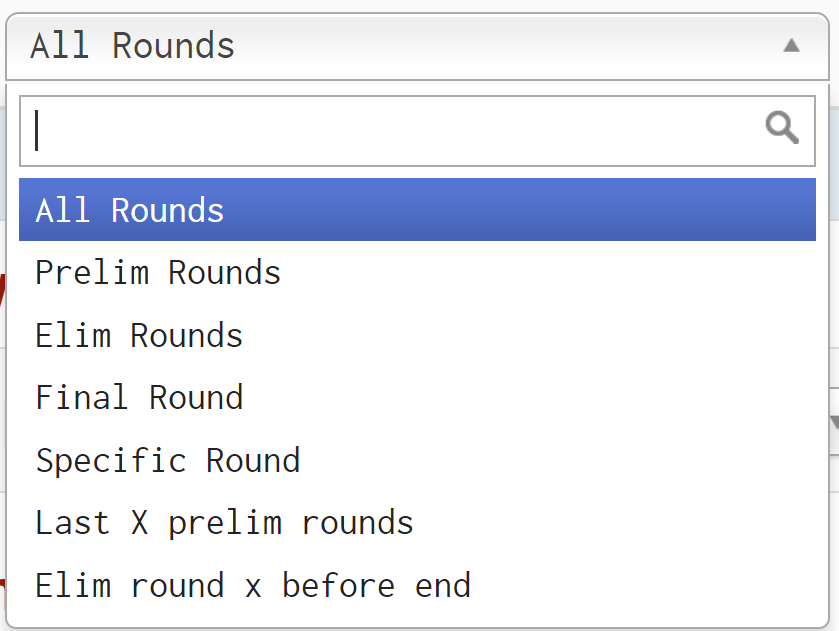Pick Final Round in the dropdown list

point(139,398)
